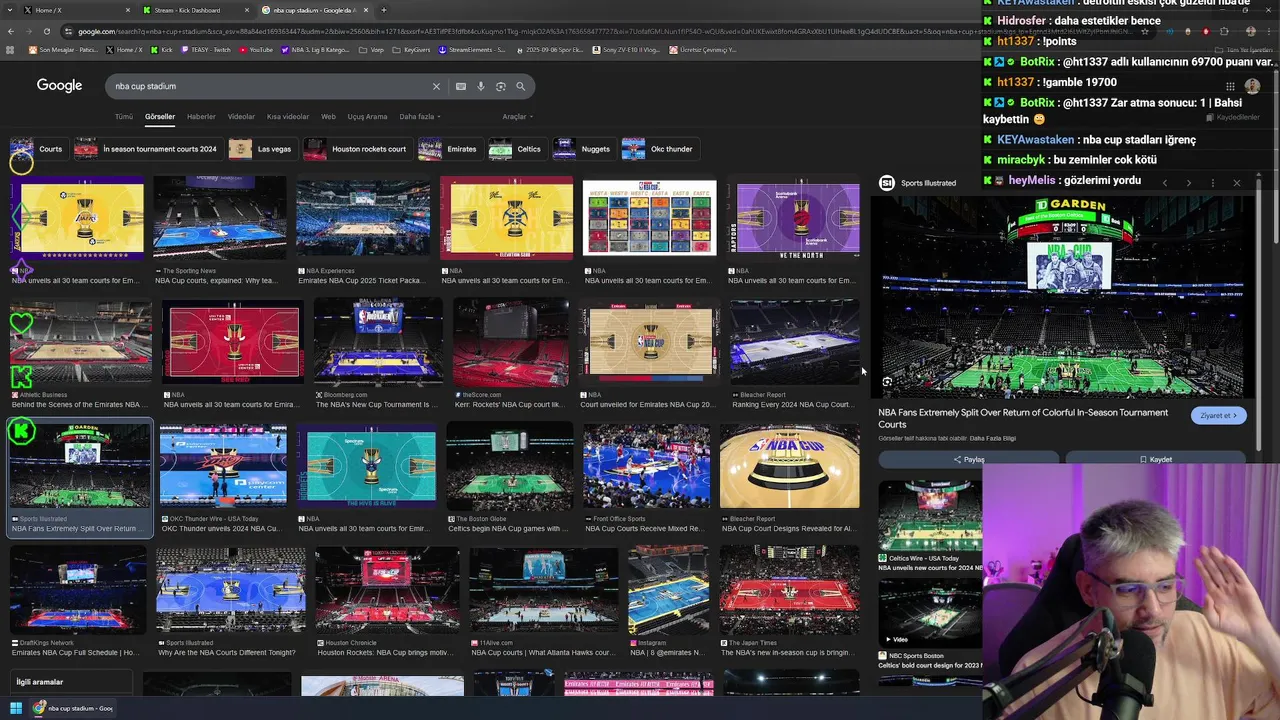Open the StreamElements bookmark
This screenshot has height=720, width=1280.
pos(472,49)
